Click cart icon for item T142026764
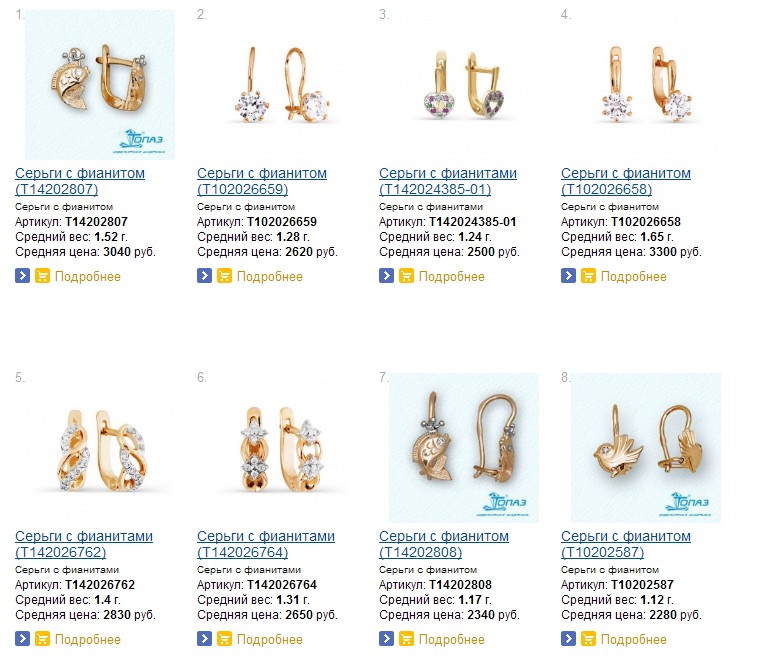This screenshot has height=669, width=772. [x=225, y=638]
